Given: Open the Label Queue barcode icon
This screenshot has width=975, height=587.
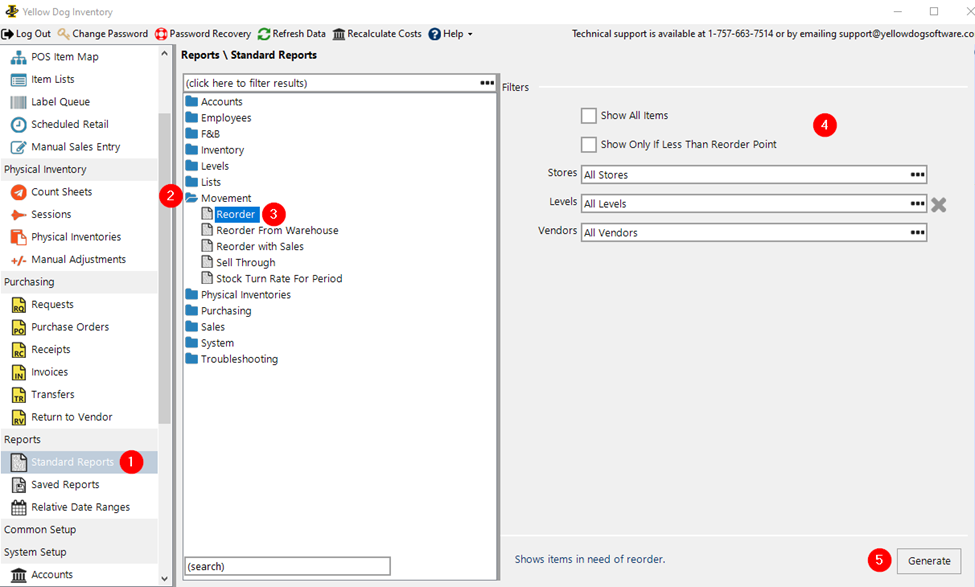Looking at the screenshot, I should [x=19, y=102].
